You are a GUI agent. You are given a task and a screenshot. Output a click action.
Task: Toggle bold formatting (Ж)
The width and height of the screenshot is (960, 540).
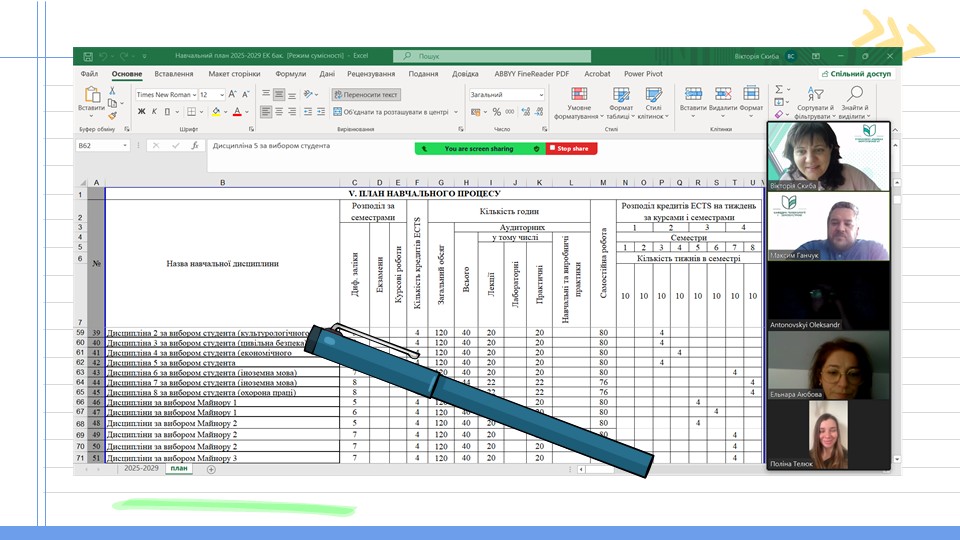(x=141, y=112)
